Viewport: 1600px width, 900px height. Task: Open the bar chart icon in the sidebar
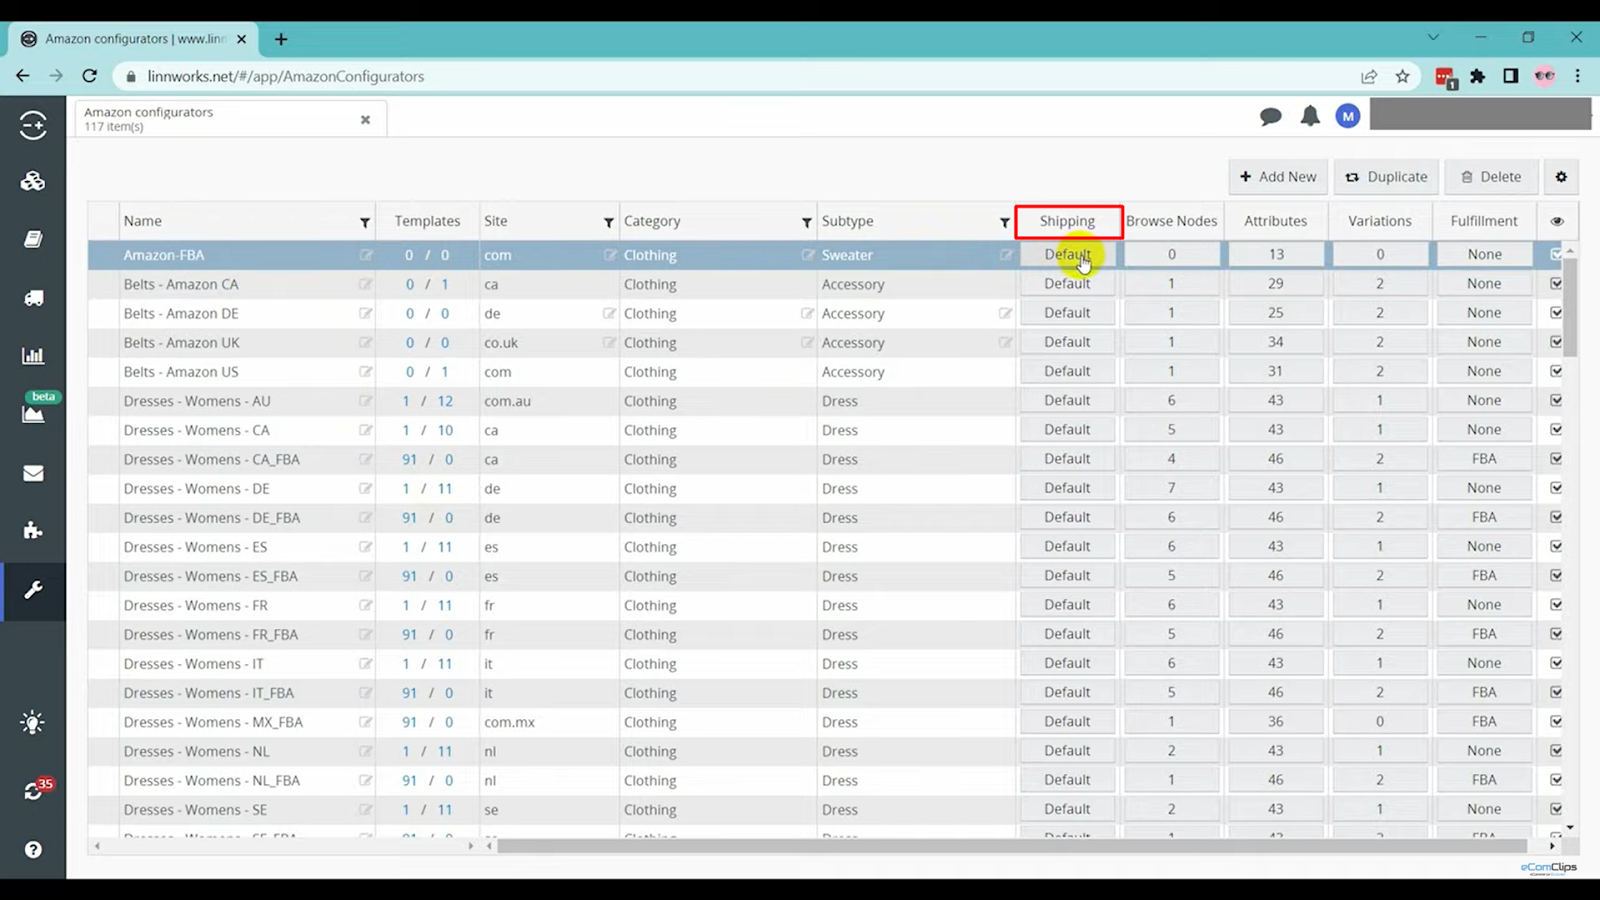point(33,356)
